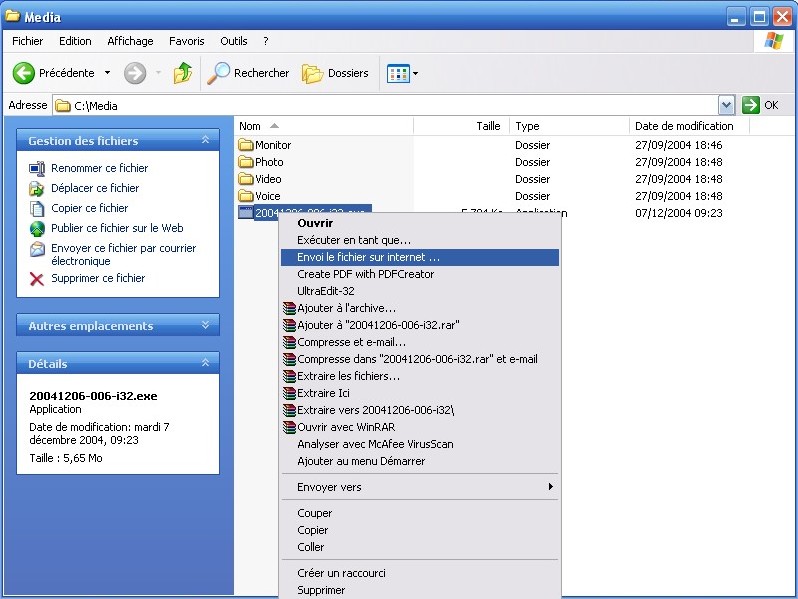Click WinRAR icon beside Extraire Ici

(x=289, y=393)
